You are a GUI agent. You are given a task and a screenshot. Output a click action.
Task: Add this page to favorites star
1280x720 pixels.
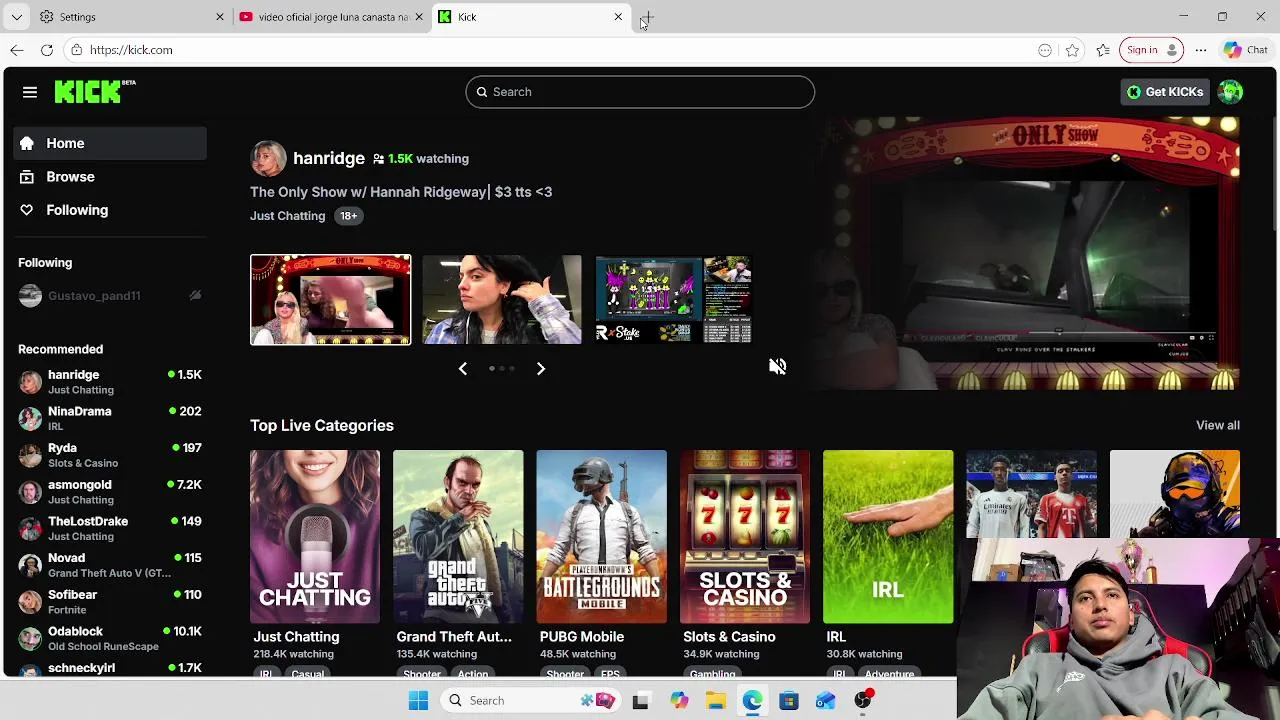pyautogui.click(x=1072, y=50)
